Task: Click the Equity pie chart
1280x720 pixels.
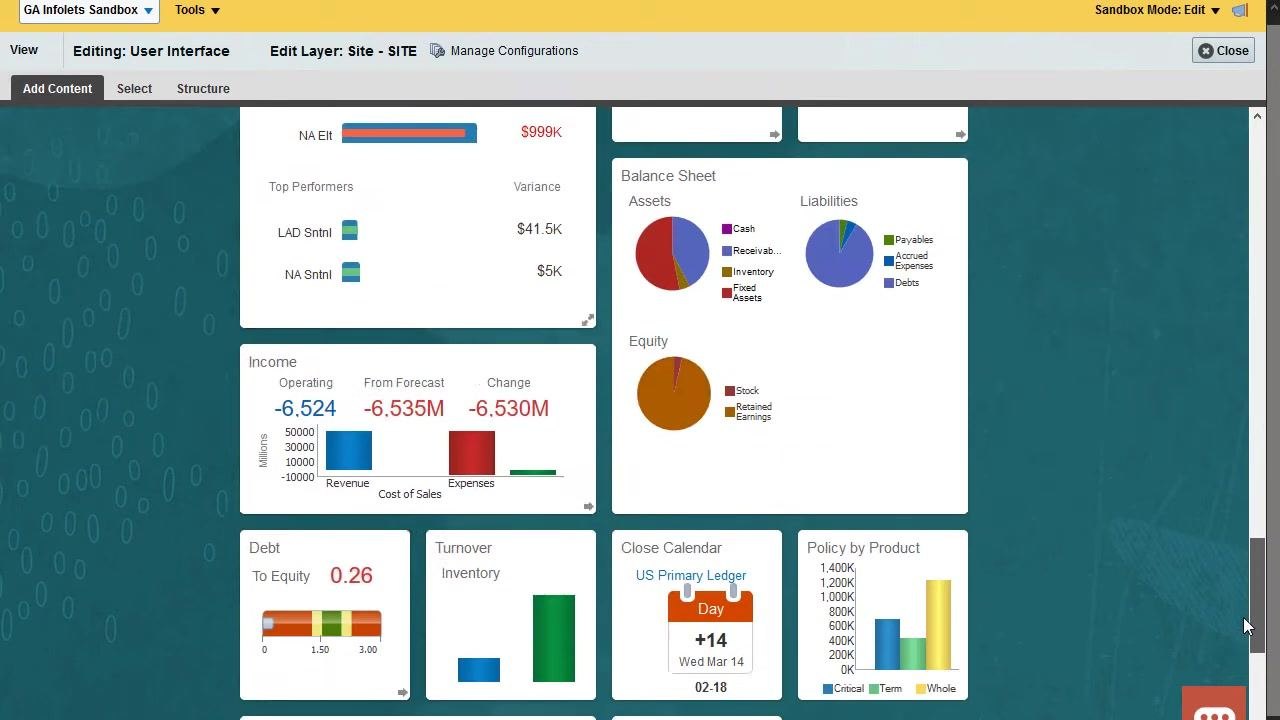Action: click(x=673, y=393)
